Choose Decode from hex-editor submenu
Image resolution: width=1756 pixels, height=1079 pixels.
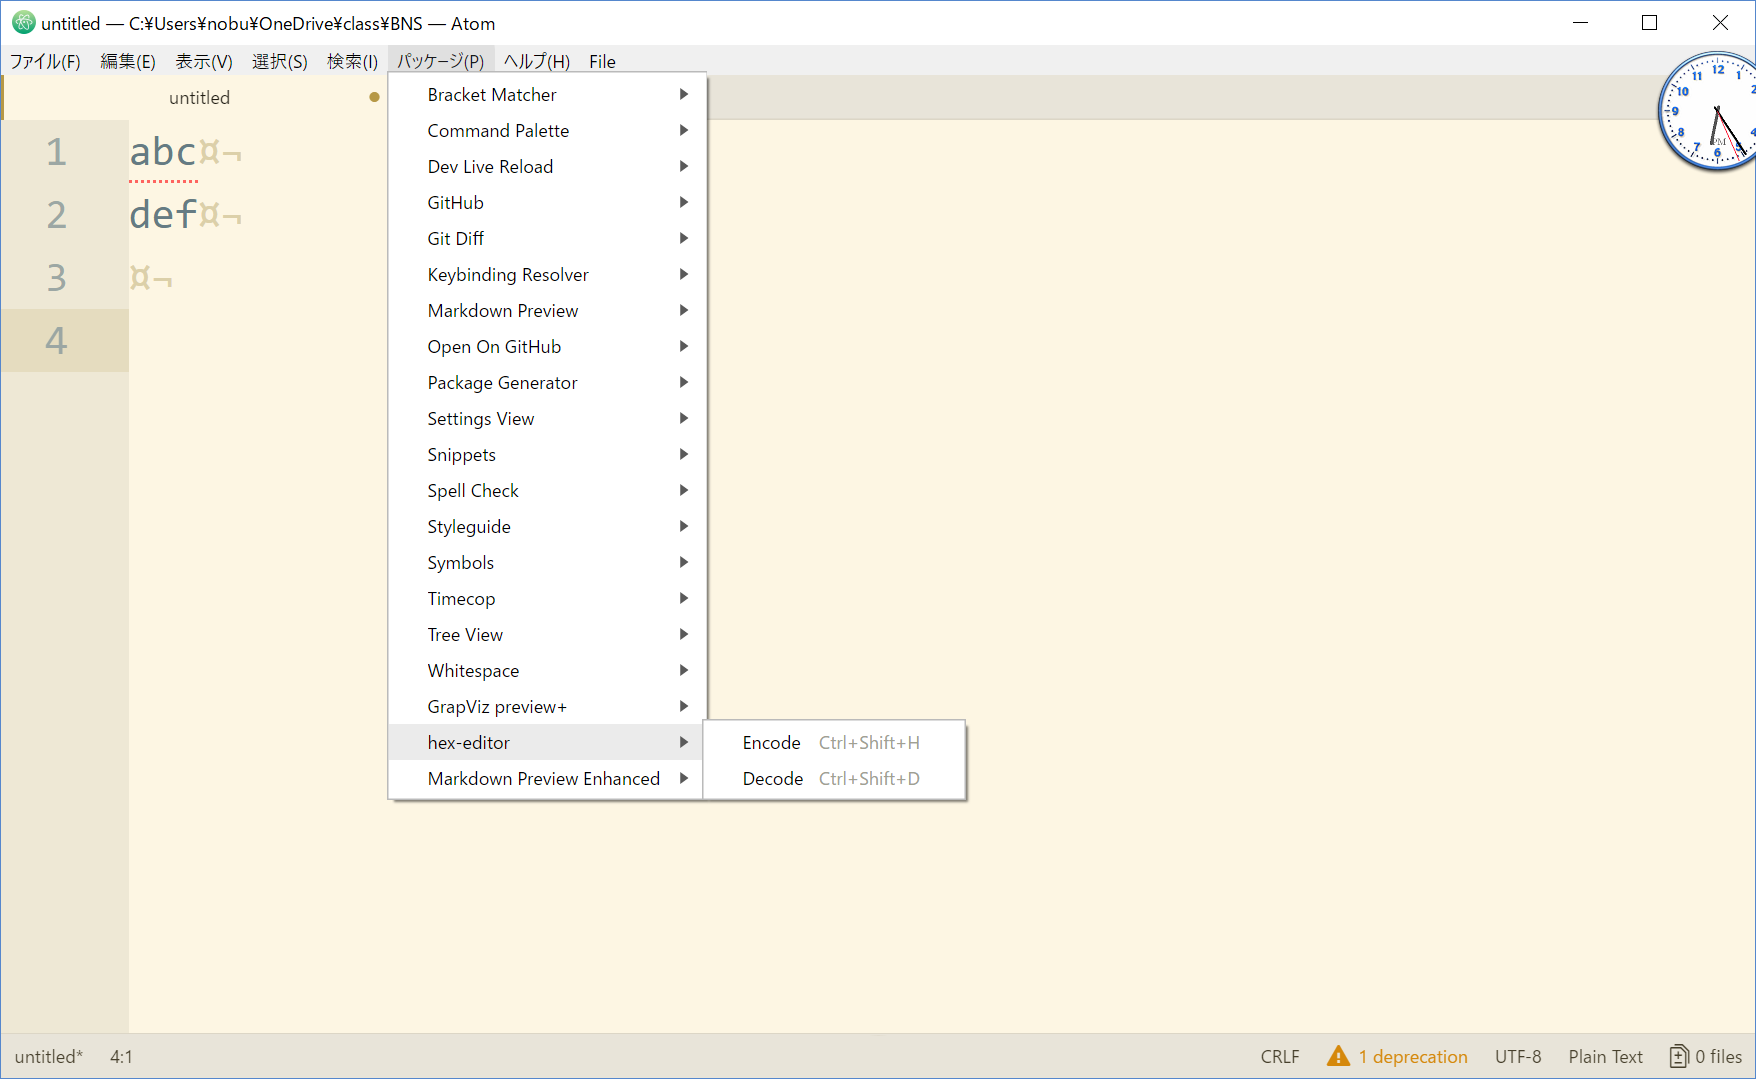[834, 778]
